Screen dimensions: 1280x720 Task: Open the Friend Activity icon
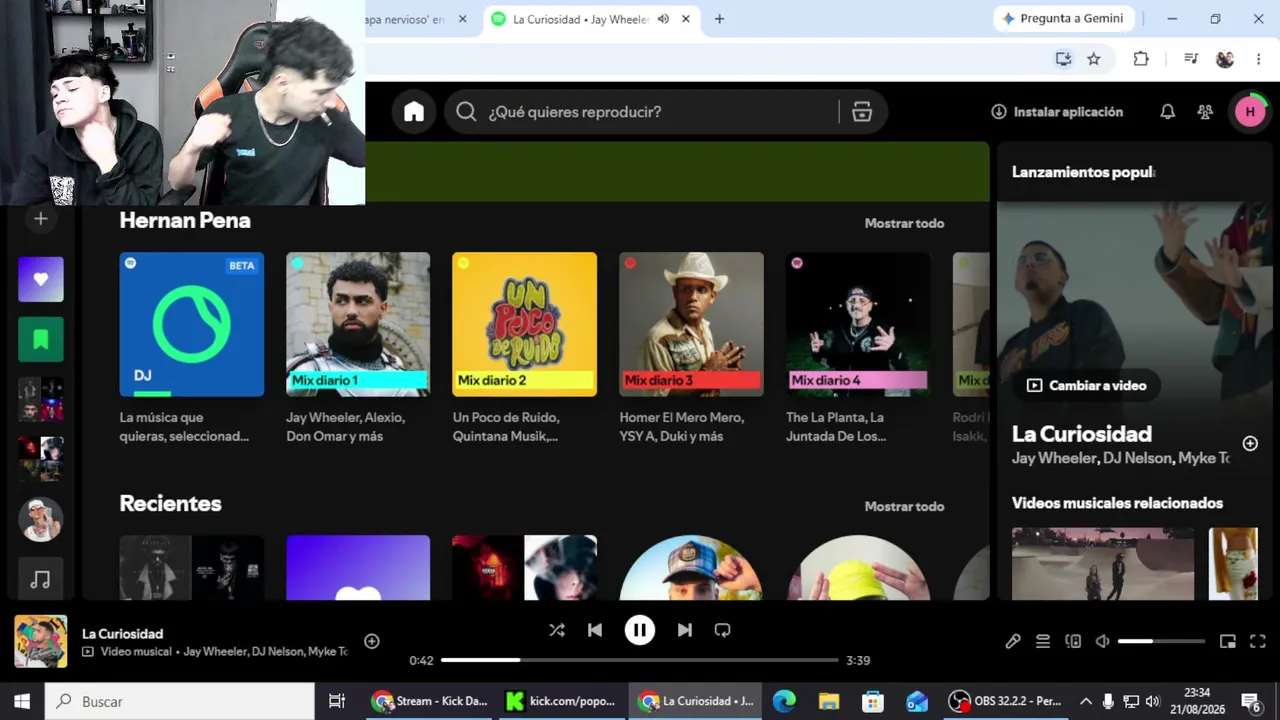point(1205,112)
